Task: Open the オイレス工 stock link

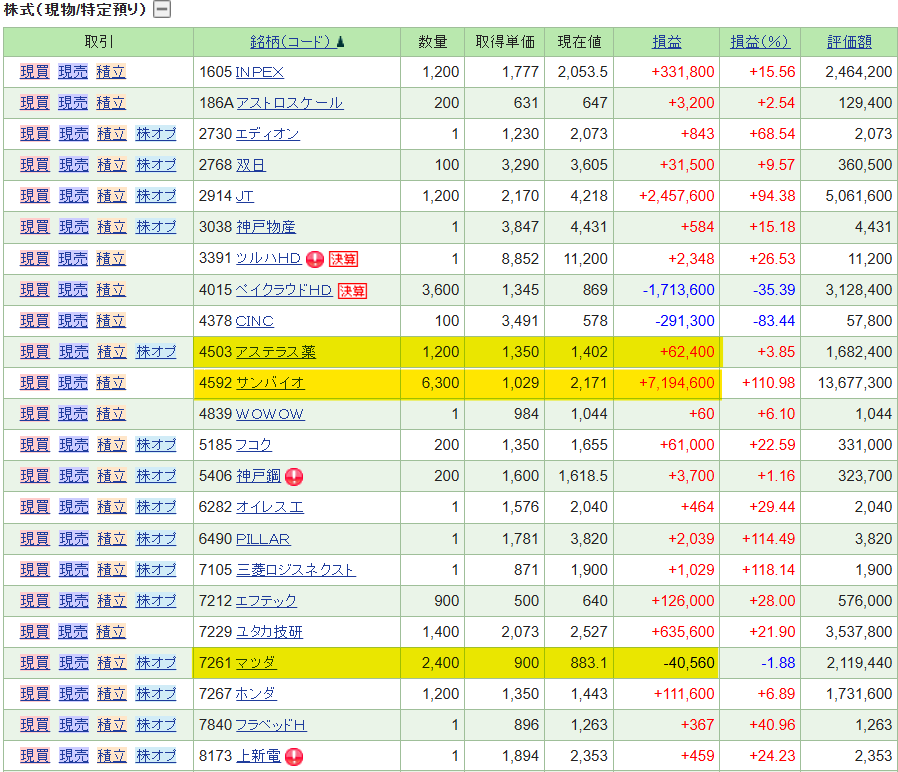Action: click(x=270, y=507)
